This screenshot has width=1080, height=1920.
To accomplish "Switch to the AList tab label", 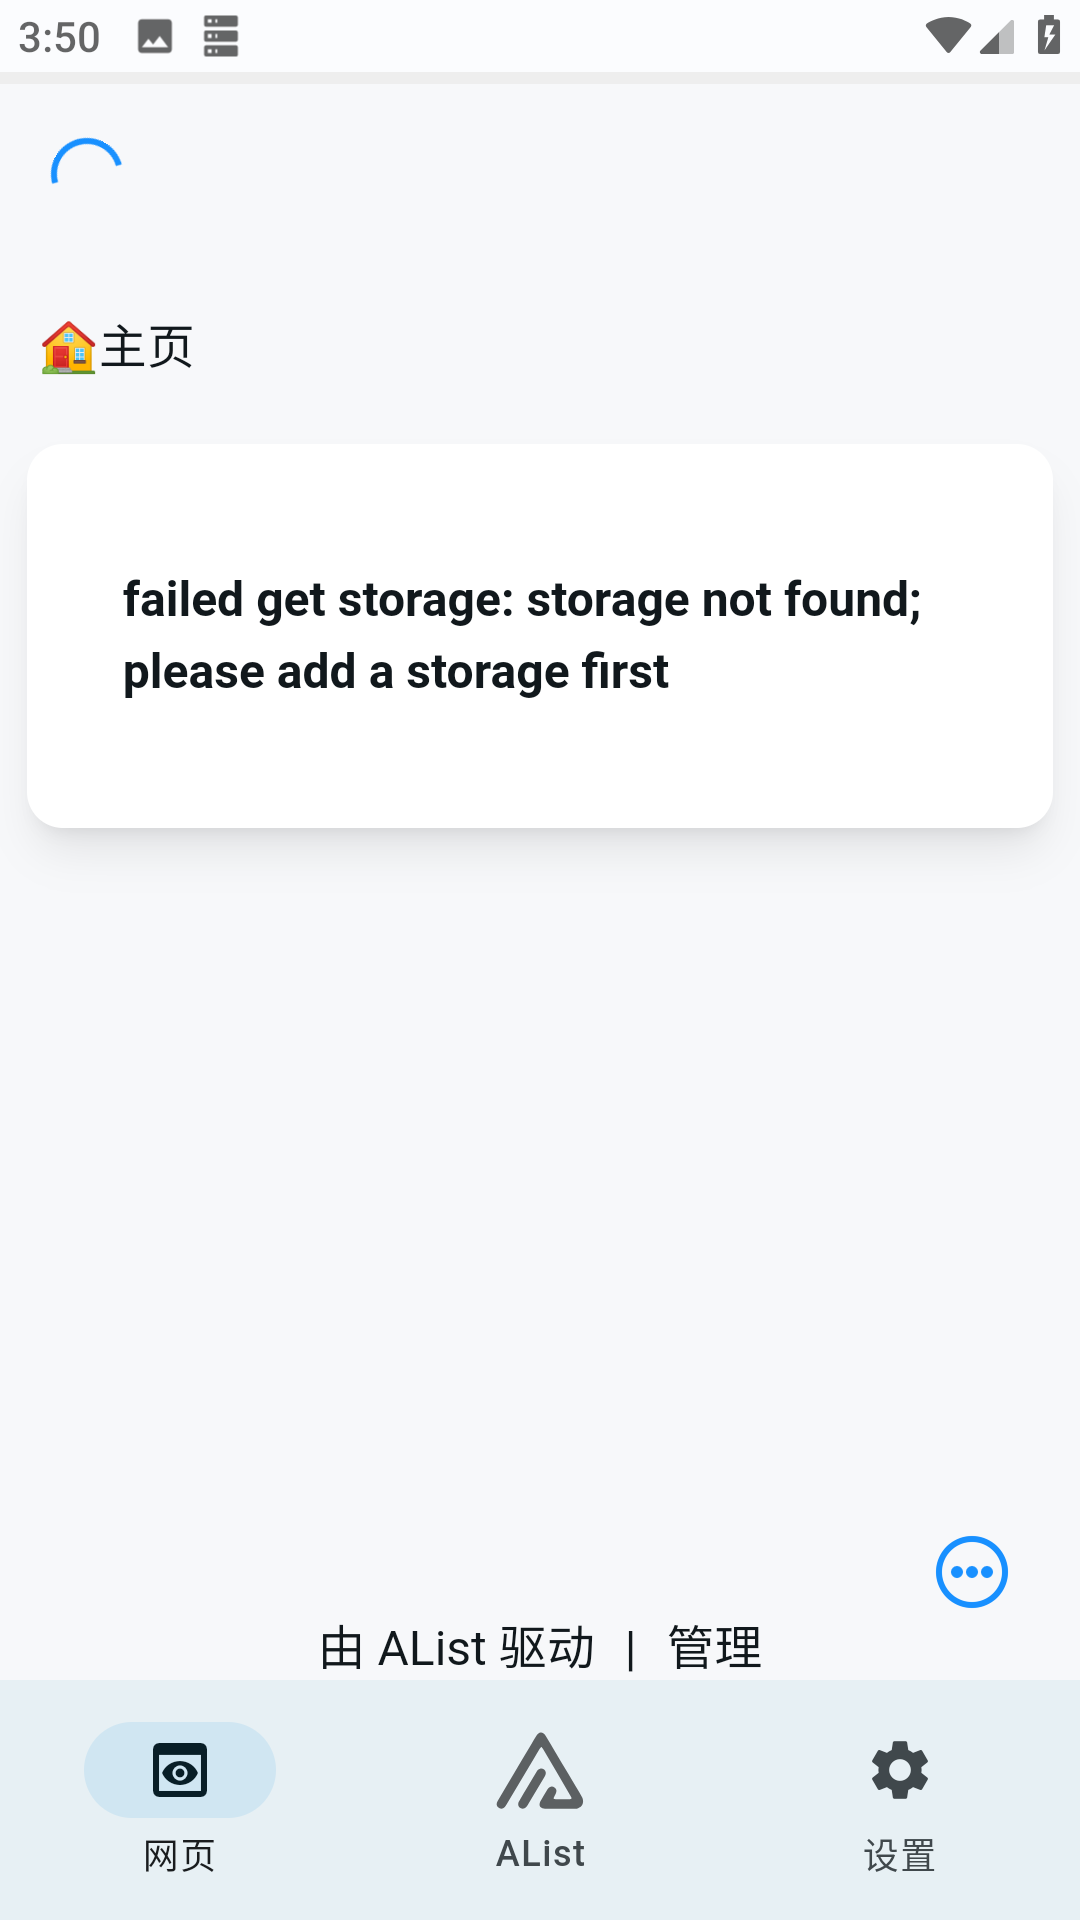I will (540, 1854).
